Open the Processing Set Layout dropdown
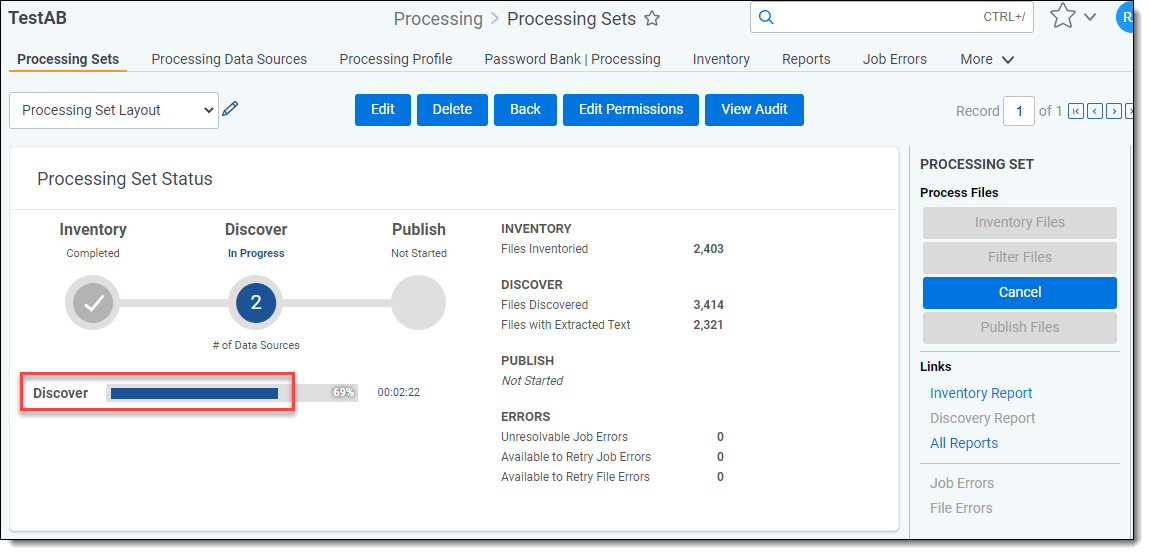The width and height of the screenshot is (1149, 555). click(113, 110)
